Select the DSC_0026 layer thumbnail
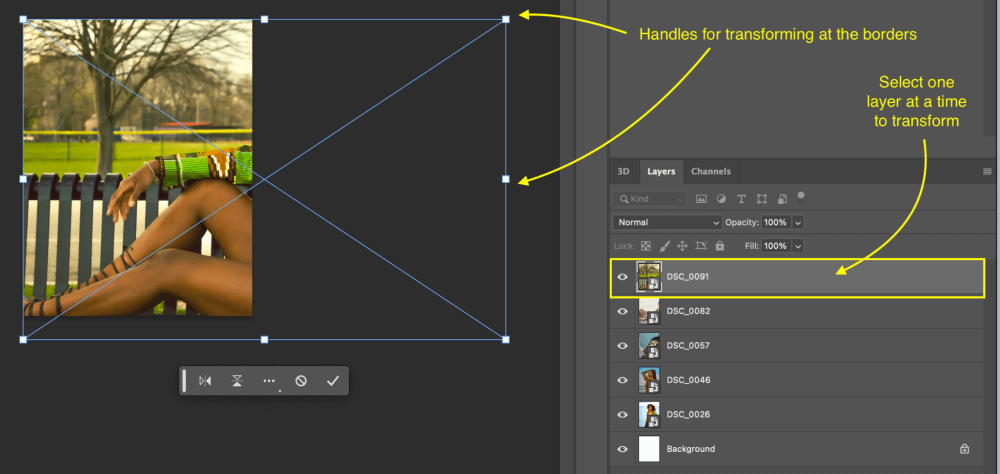 point(649,415)
